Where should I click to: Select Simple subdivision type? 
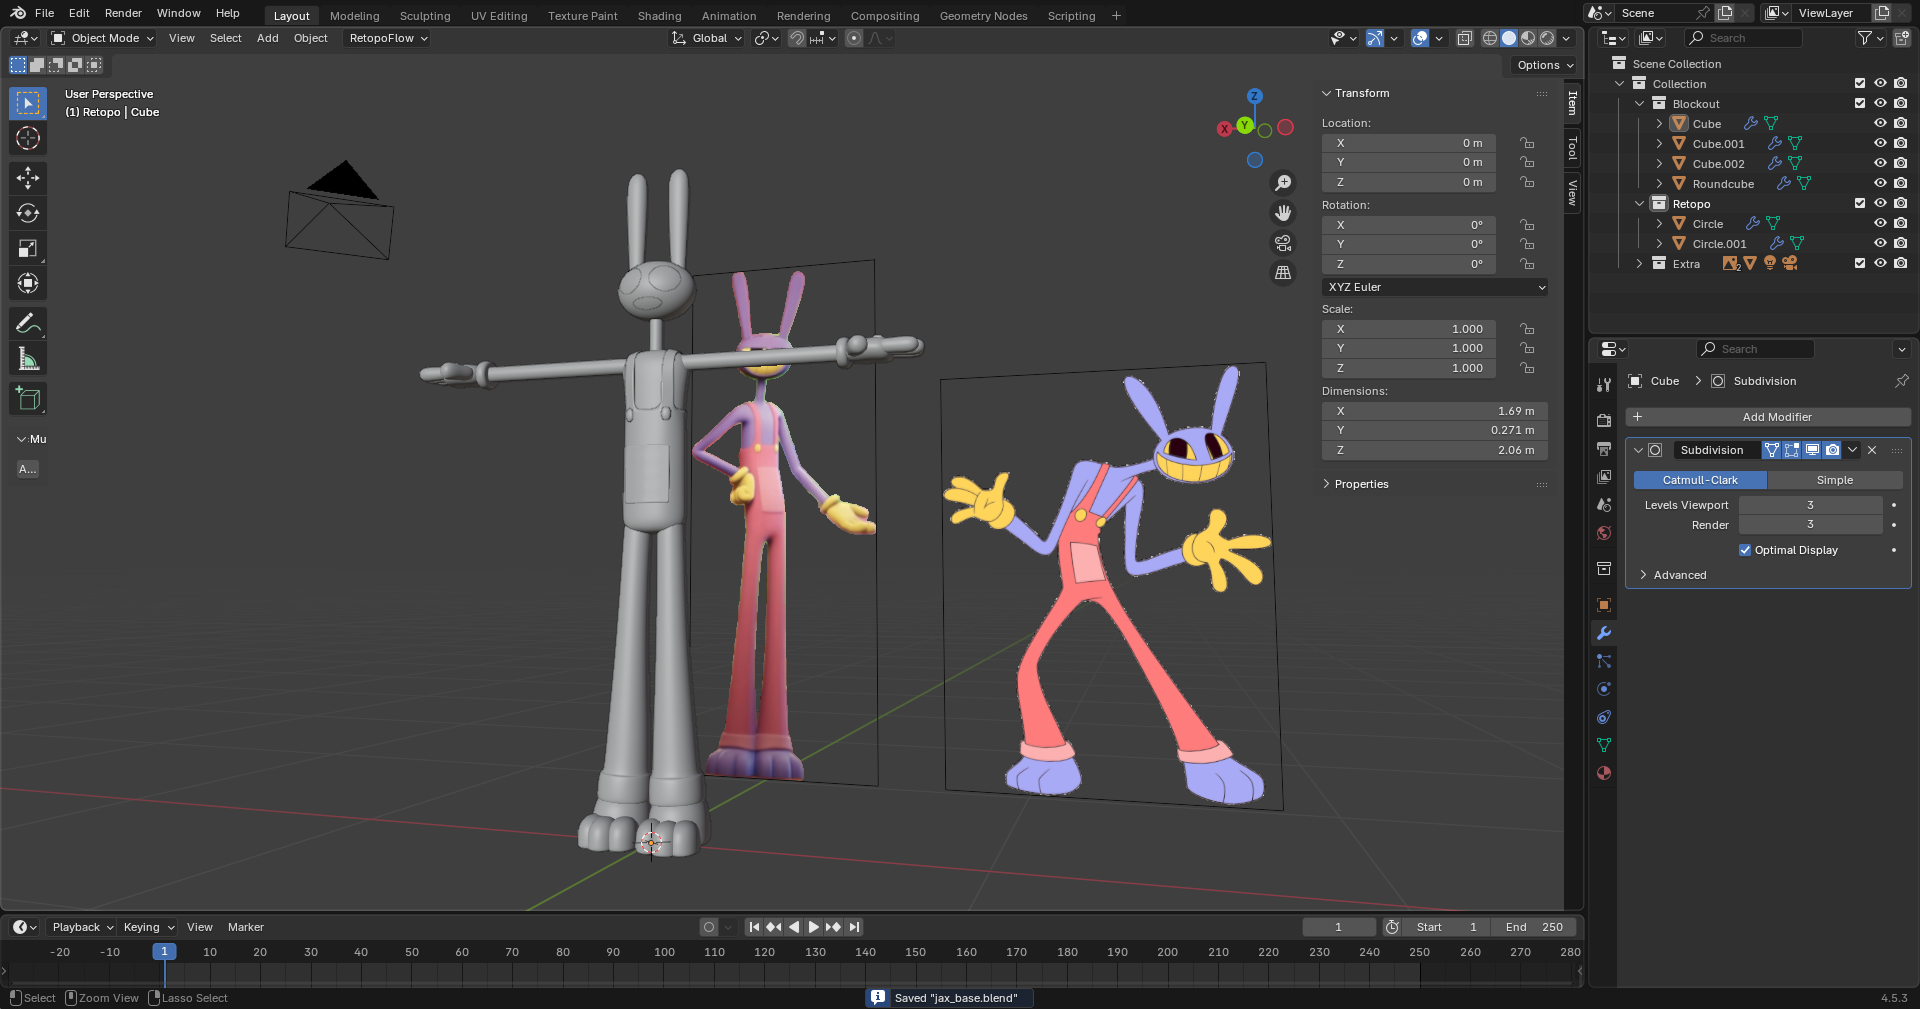[x=1835, y=480]
